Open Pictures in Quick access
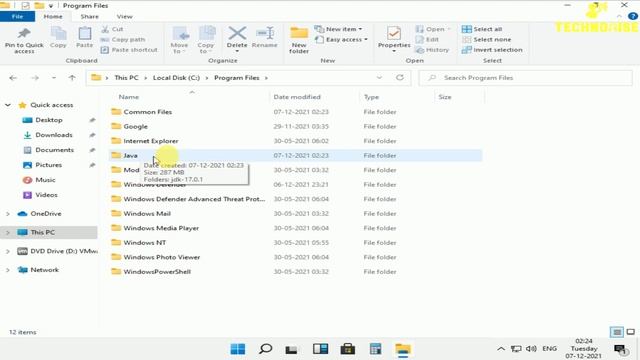Image resolution: width=640 pixels, height=360 pixels. tap(48, 165)
